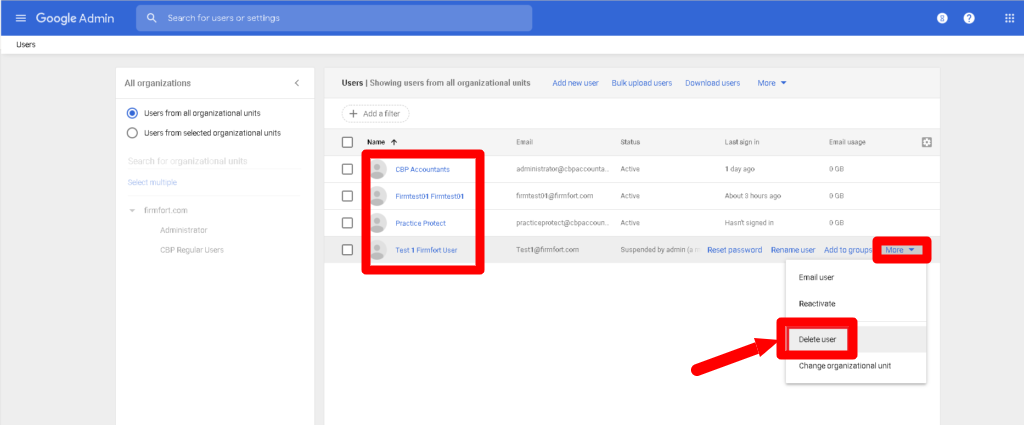The height and width of the screenshot is (425, 1024).
Task: Click firmtest01@firmfort.com email cell
Action: click(554, 196)
